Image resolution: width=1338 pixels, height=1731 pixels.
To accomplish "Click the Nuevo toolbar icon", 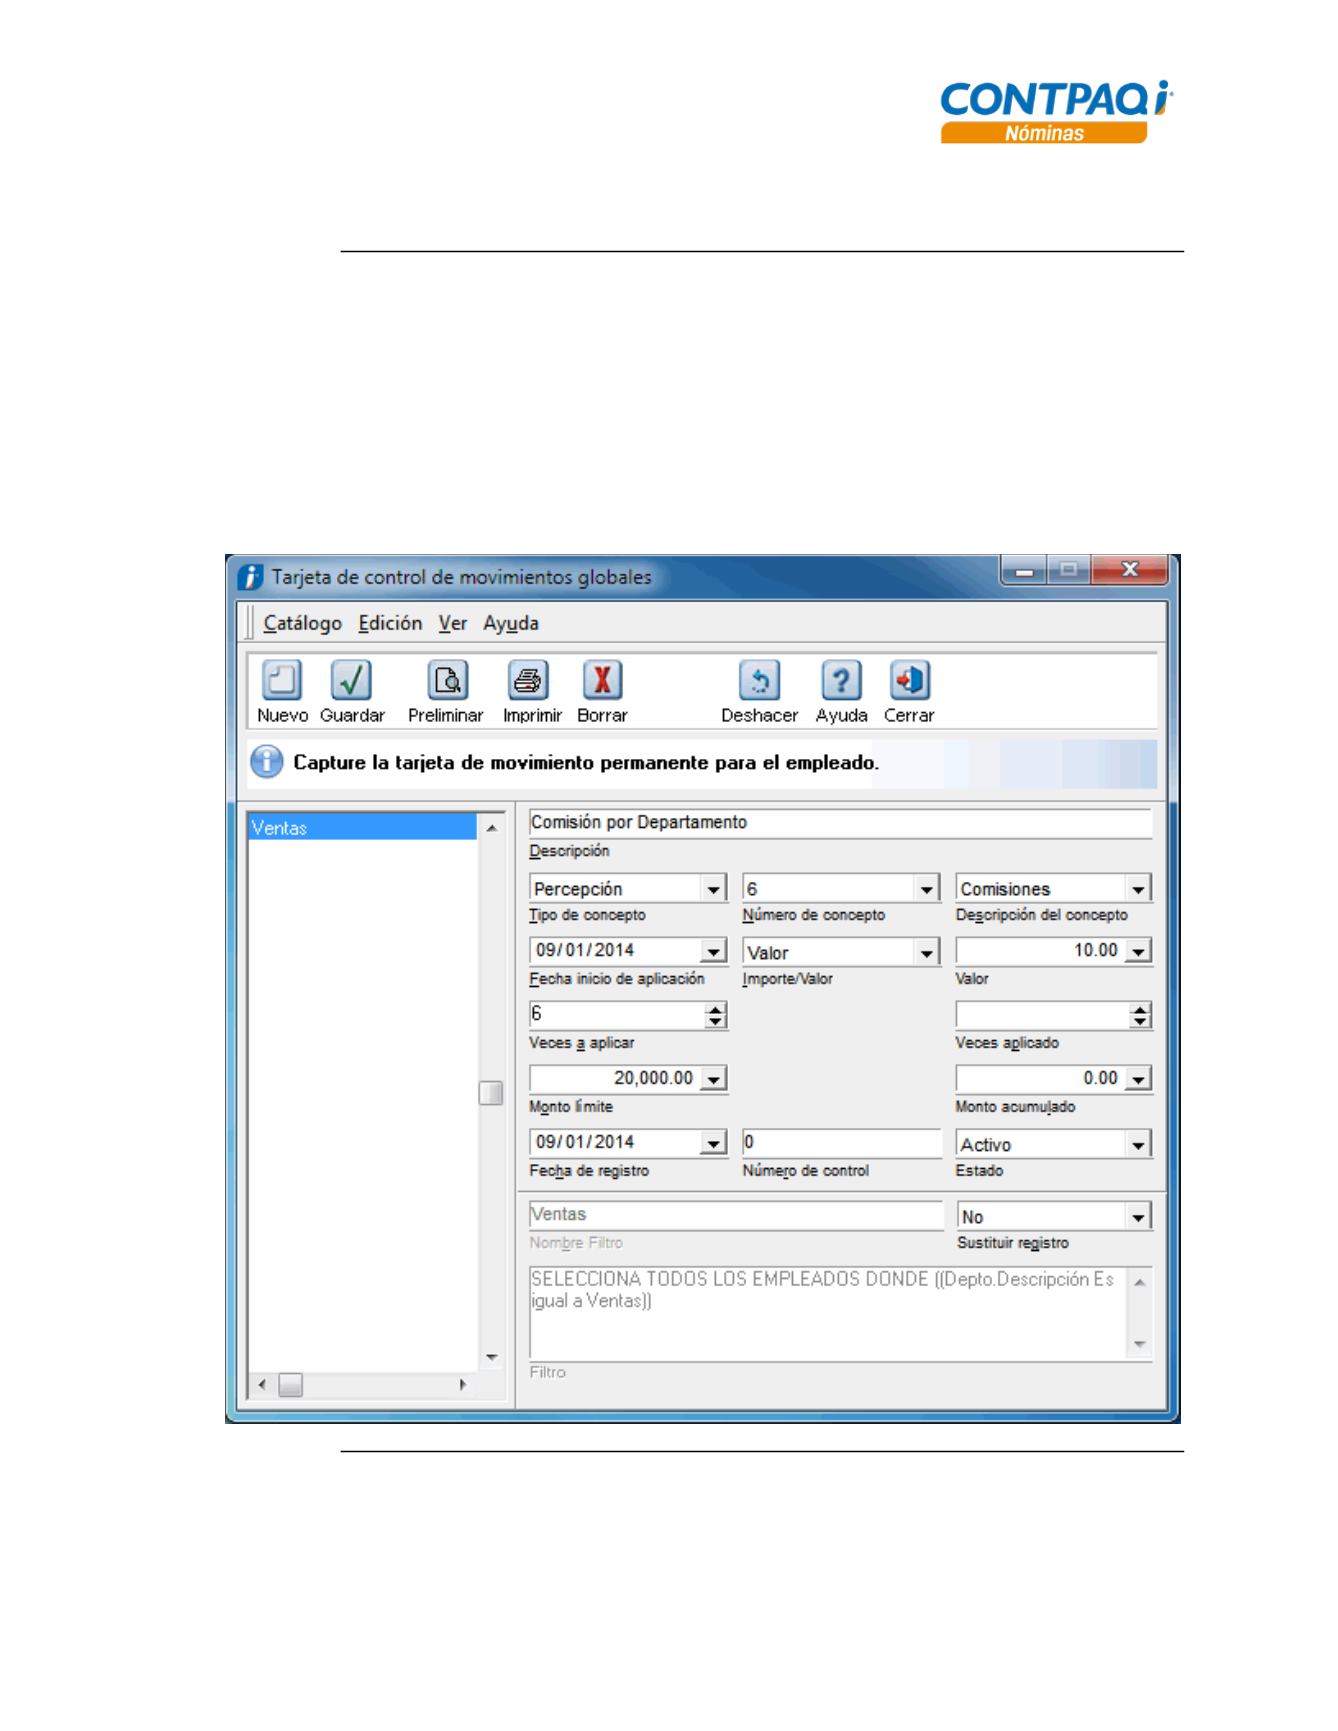I will click(x=281, y=681).
